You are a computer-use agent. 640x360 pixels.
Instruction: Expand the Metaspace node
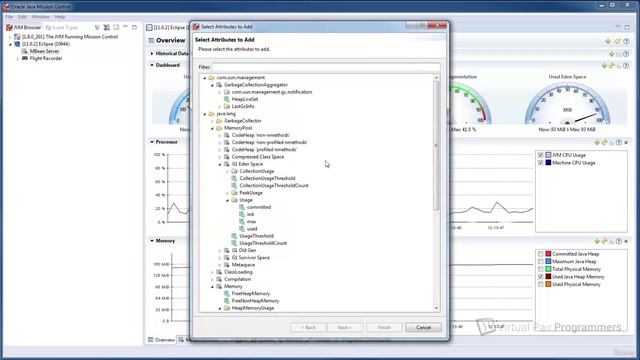tap(220, 265)
